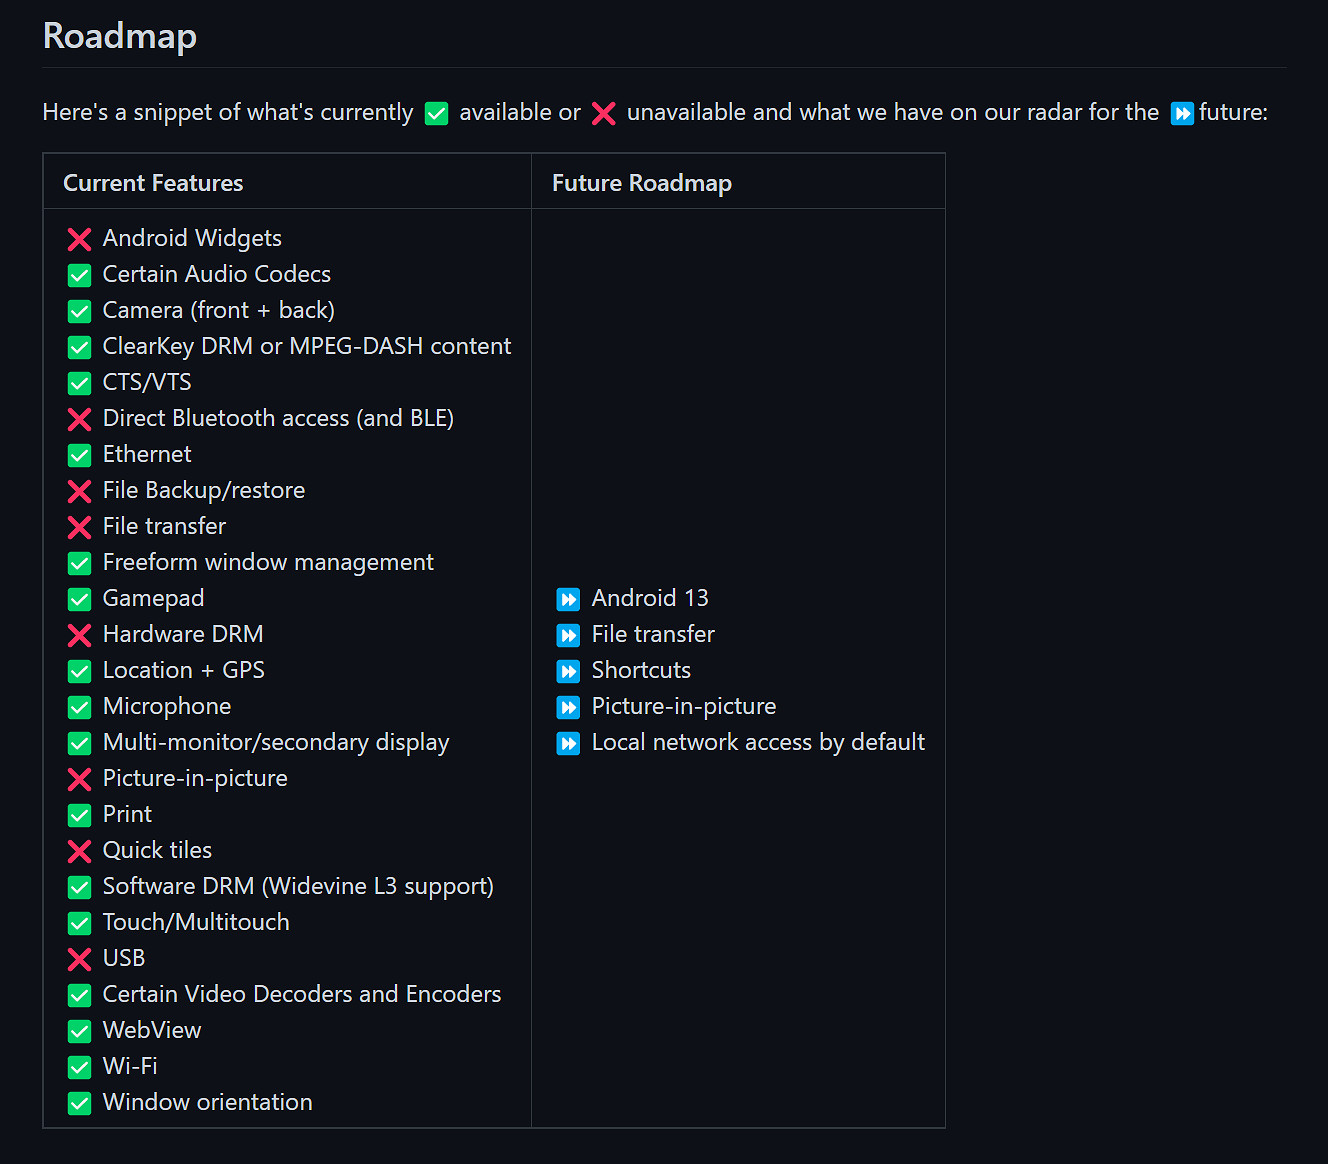Click the 'Window orientation' list entry
Screen dimensions: 1328x1164
208,1102
